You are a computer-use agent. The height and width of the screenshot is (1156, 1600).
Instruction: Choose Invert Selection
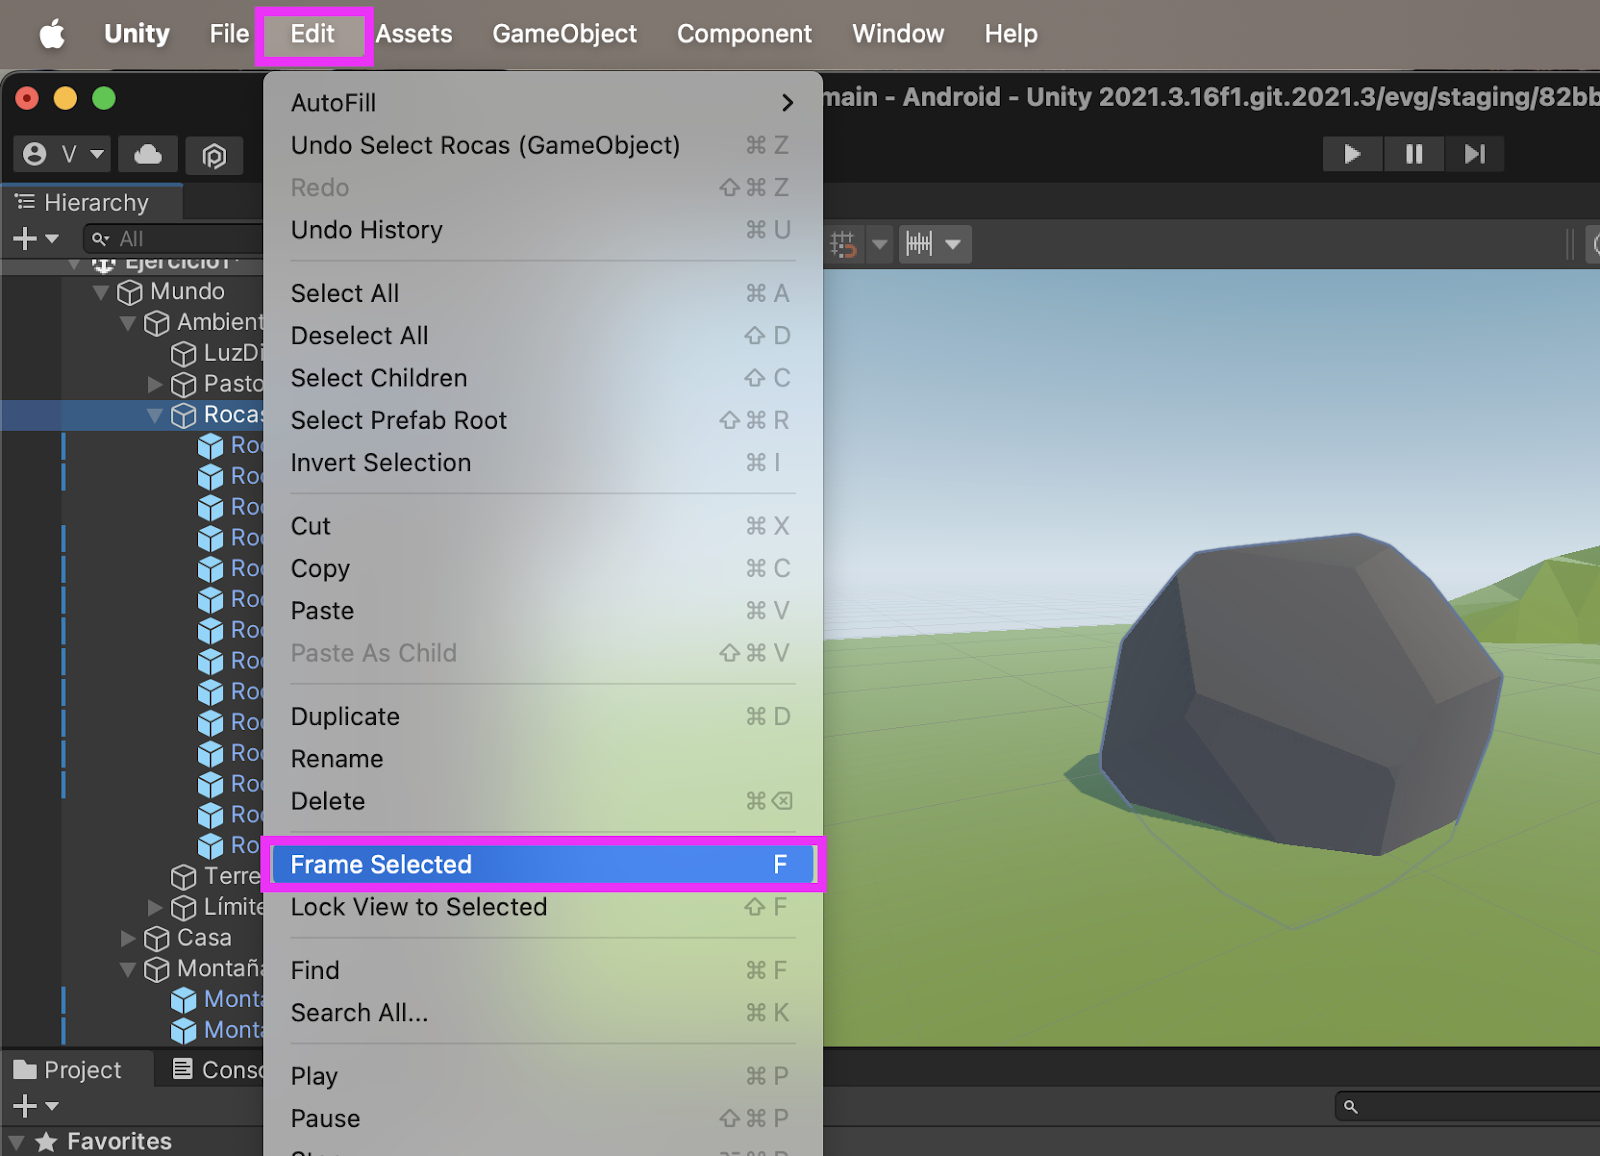(x=543, y=463)
